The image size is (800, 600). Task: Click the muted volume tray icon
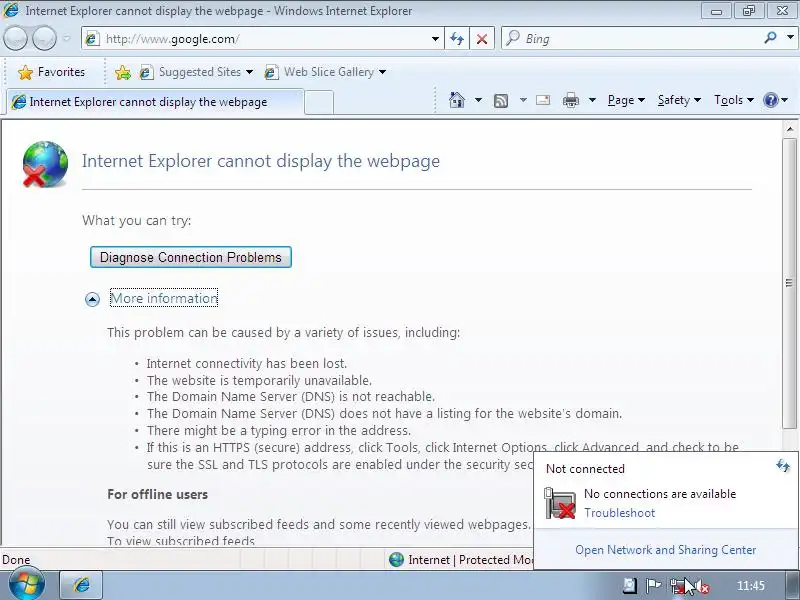(702, 586)
